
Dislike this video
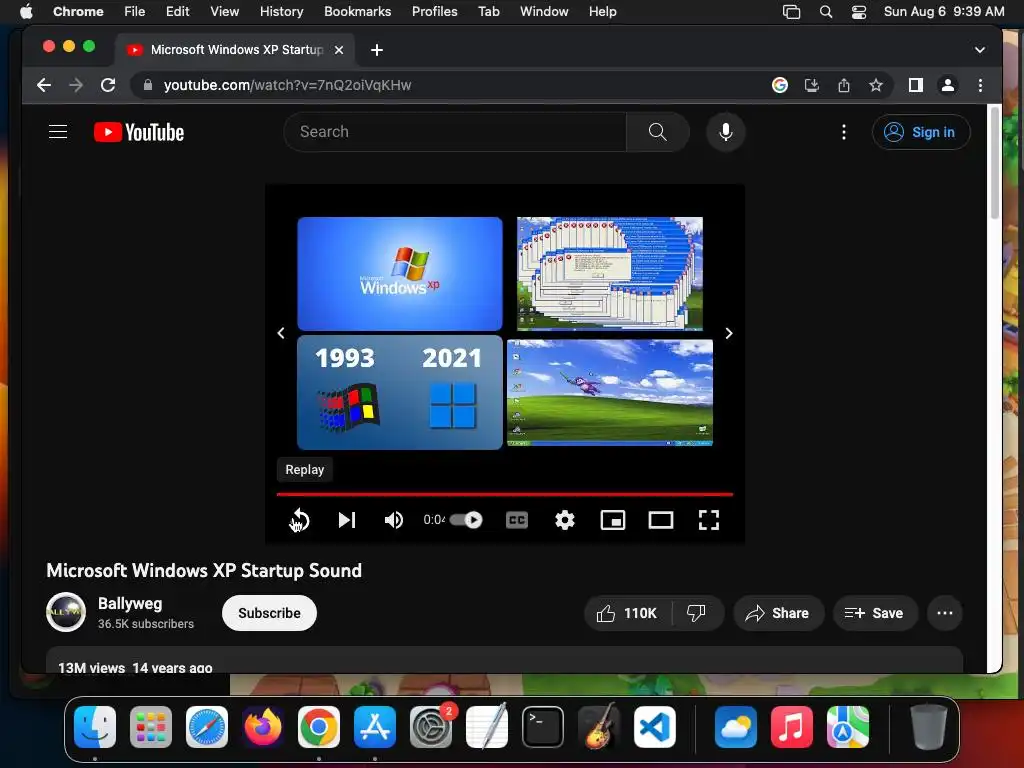696,613
